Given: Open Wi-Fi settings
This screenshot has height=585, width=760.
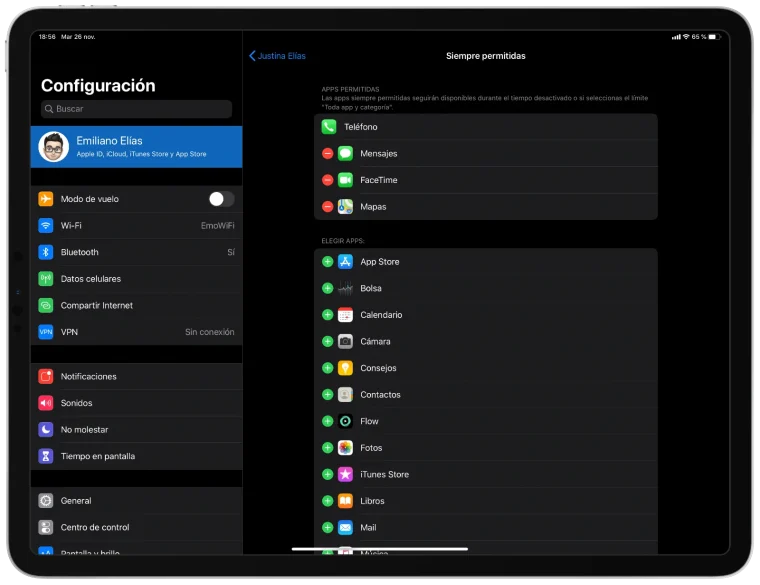Looking at the screenshot, I should coord(136,226).
